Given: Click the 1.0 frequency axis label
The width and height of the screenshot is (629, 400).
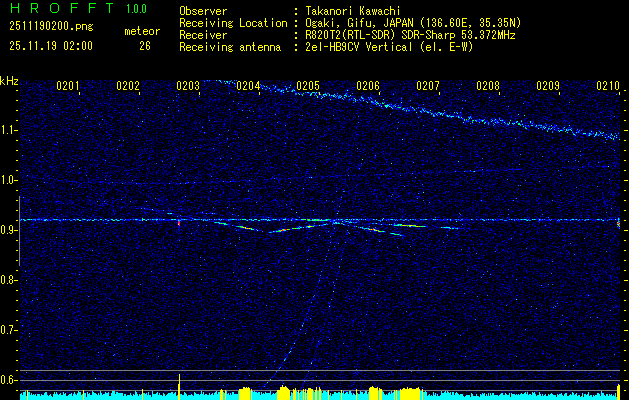Looking at the screenshot, I should point(9,180).
